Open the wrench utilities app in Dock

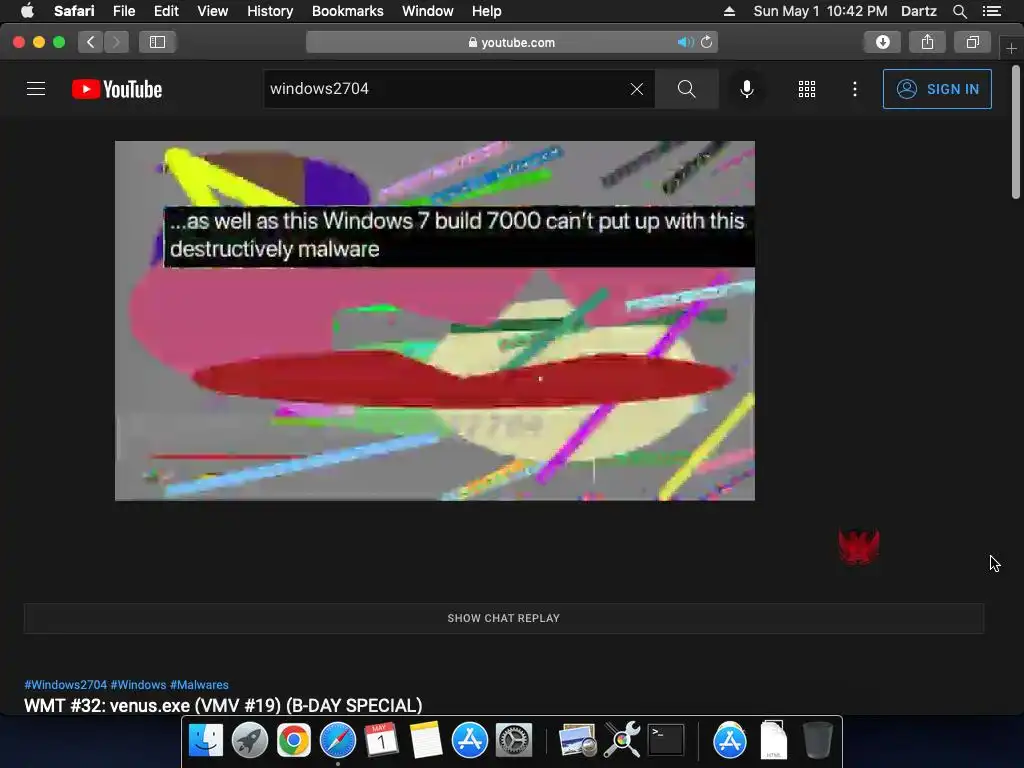(x=622, y=740)
